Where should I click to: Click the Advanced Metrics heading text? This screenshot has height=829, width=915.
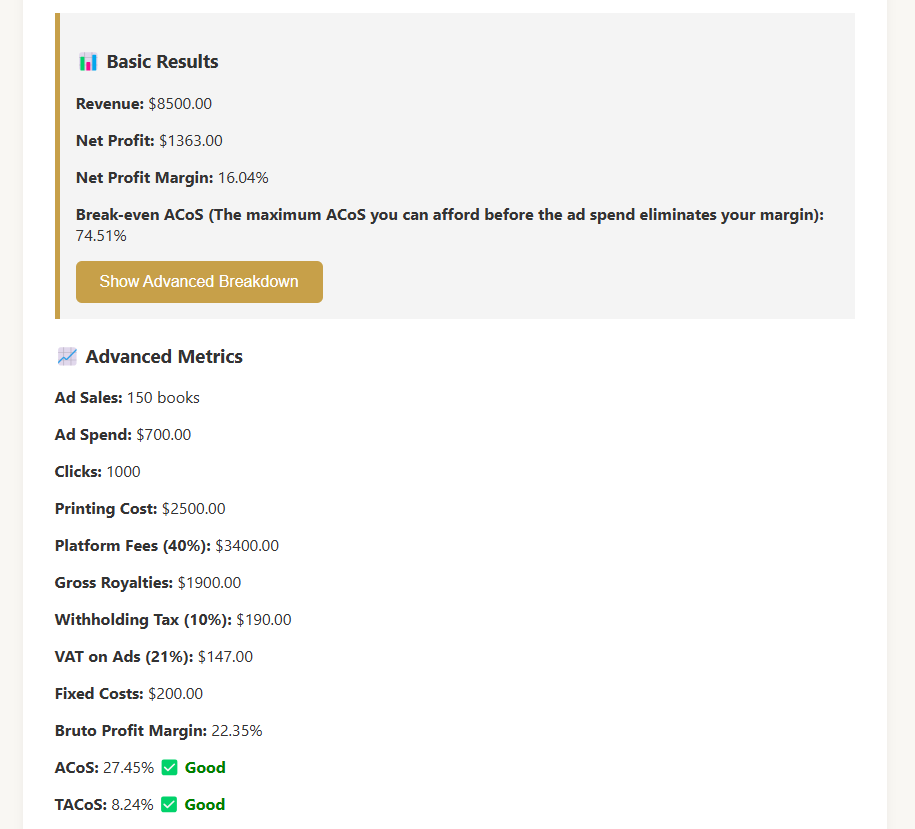point(164,357)
